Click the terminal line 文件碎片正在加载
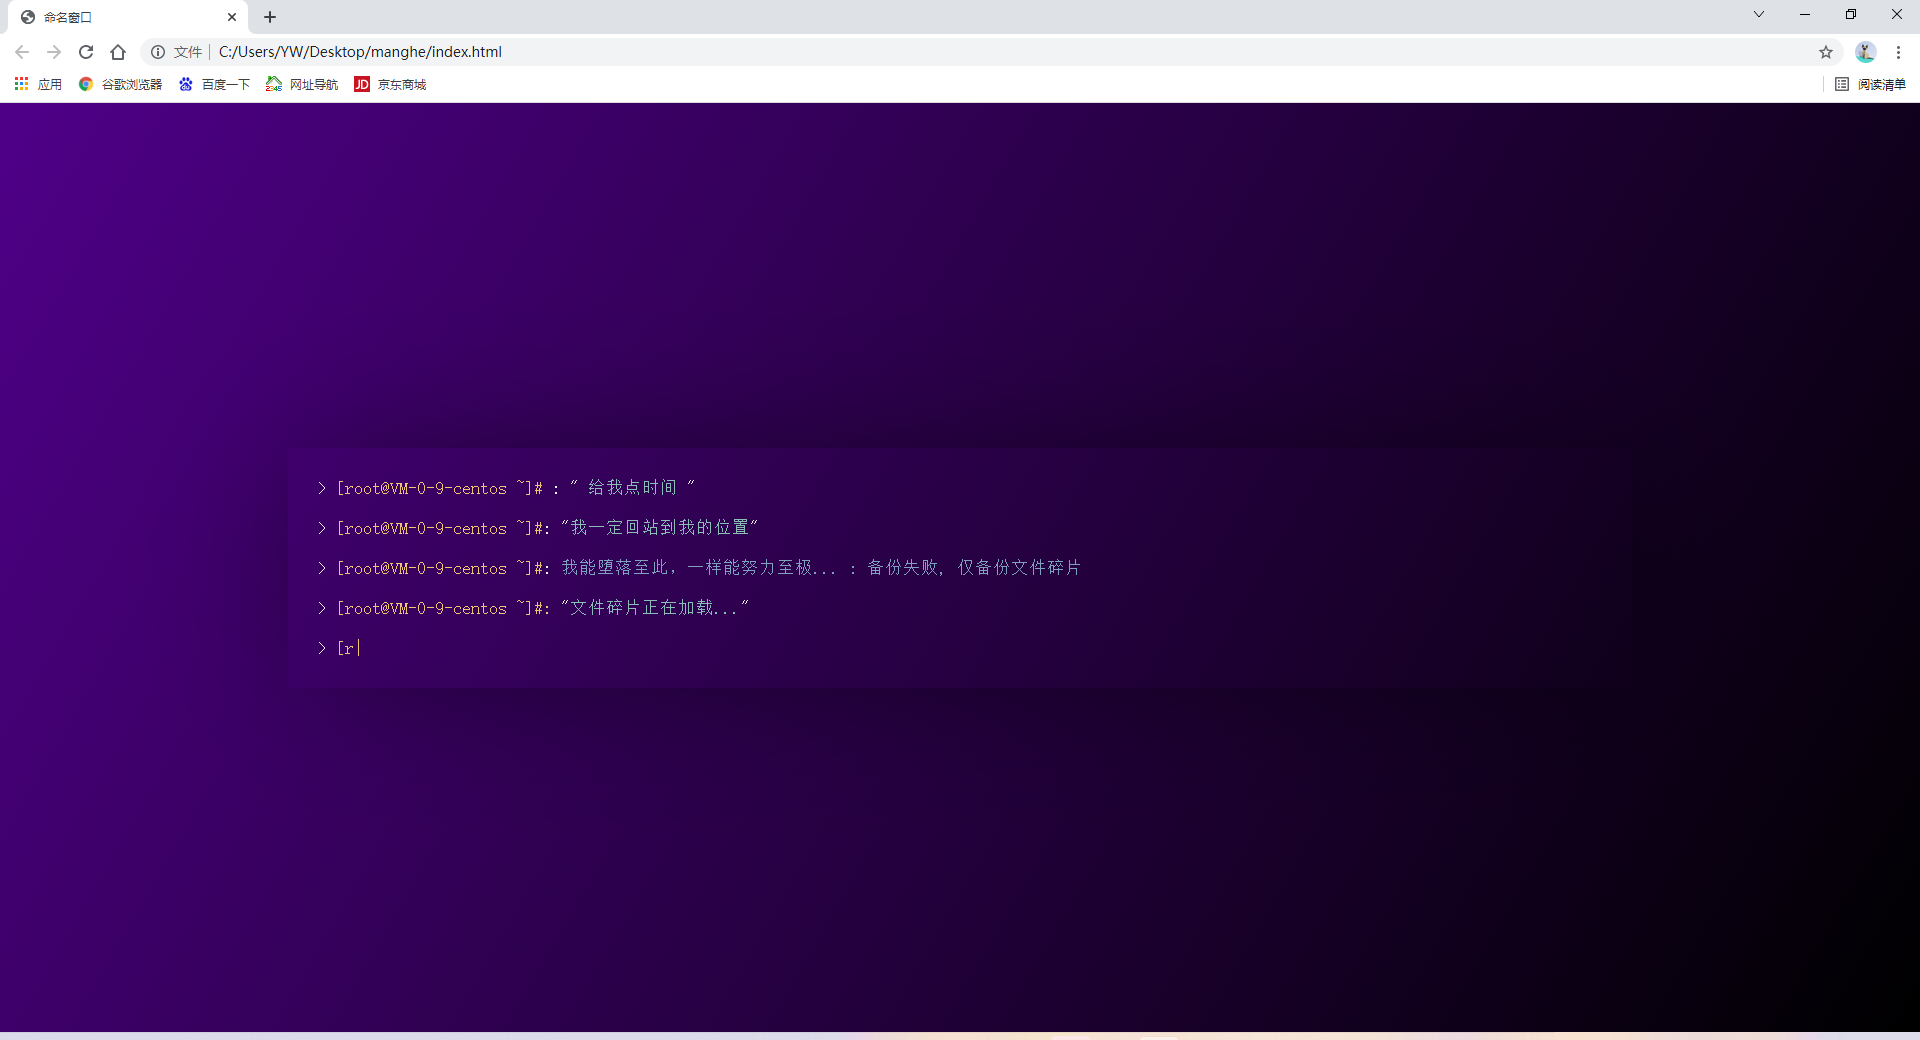Image resolution: width=1920 pixels, height=1040 pixels. (x=654, y=608)
